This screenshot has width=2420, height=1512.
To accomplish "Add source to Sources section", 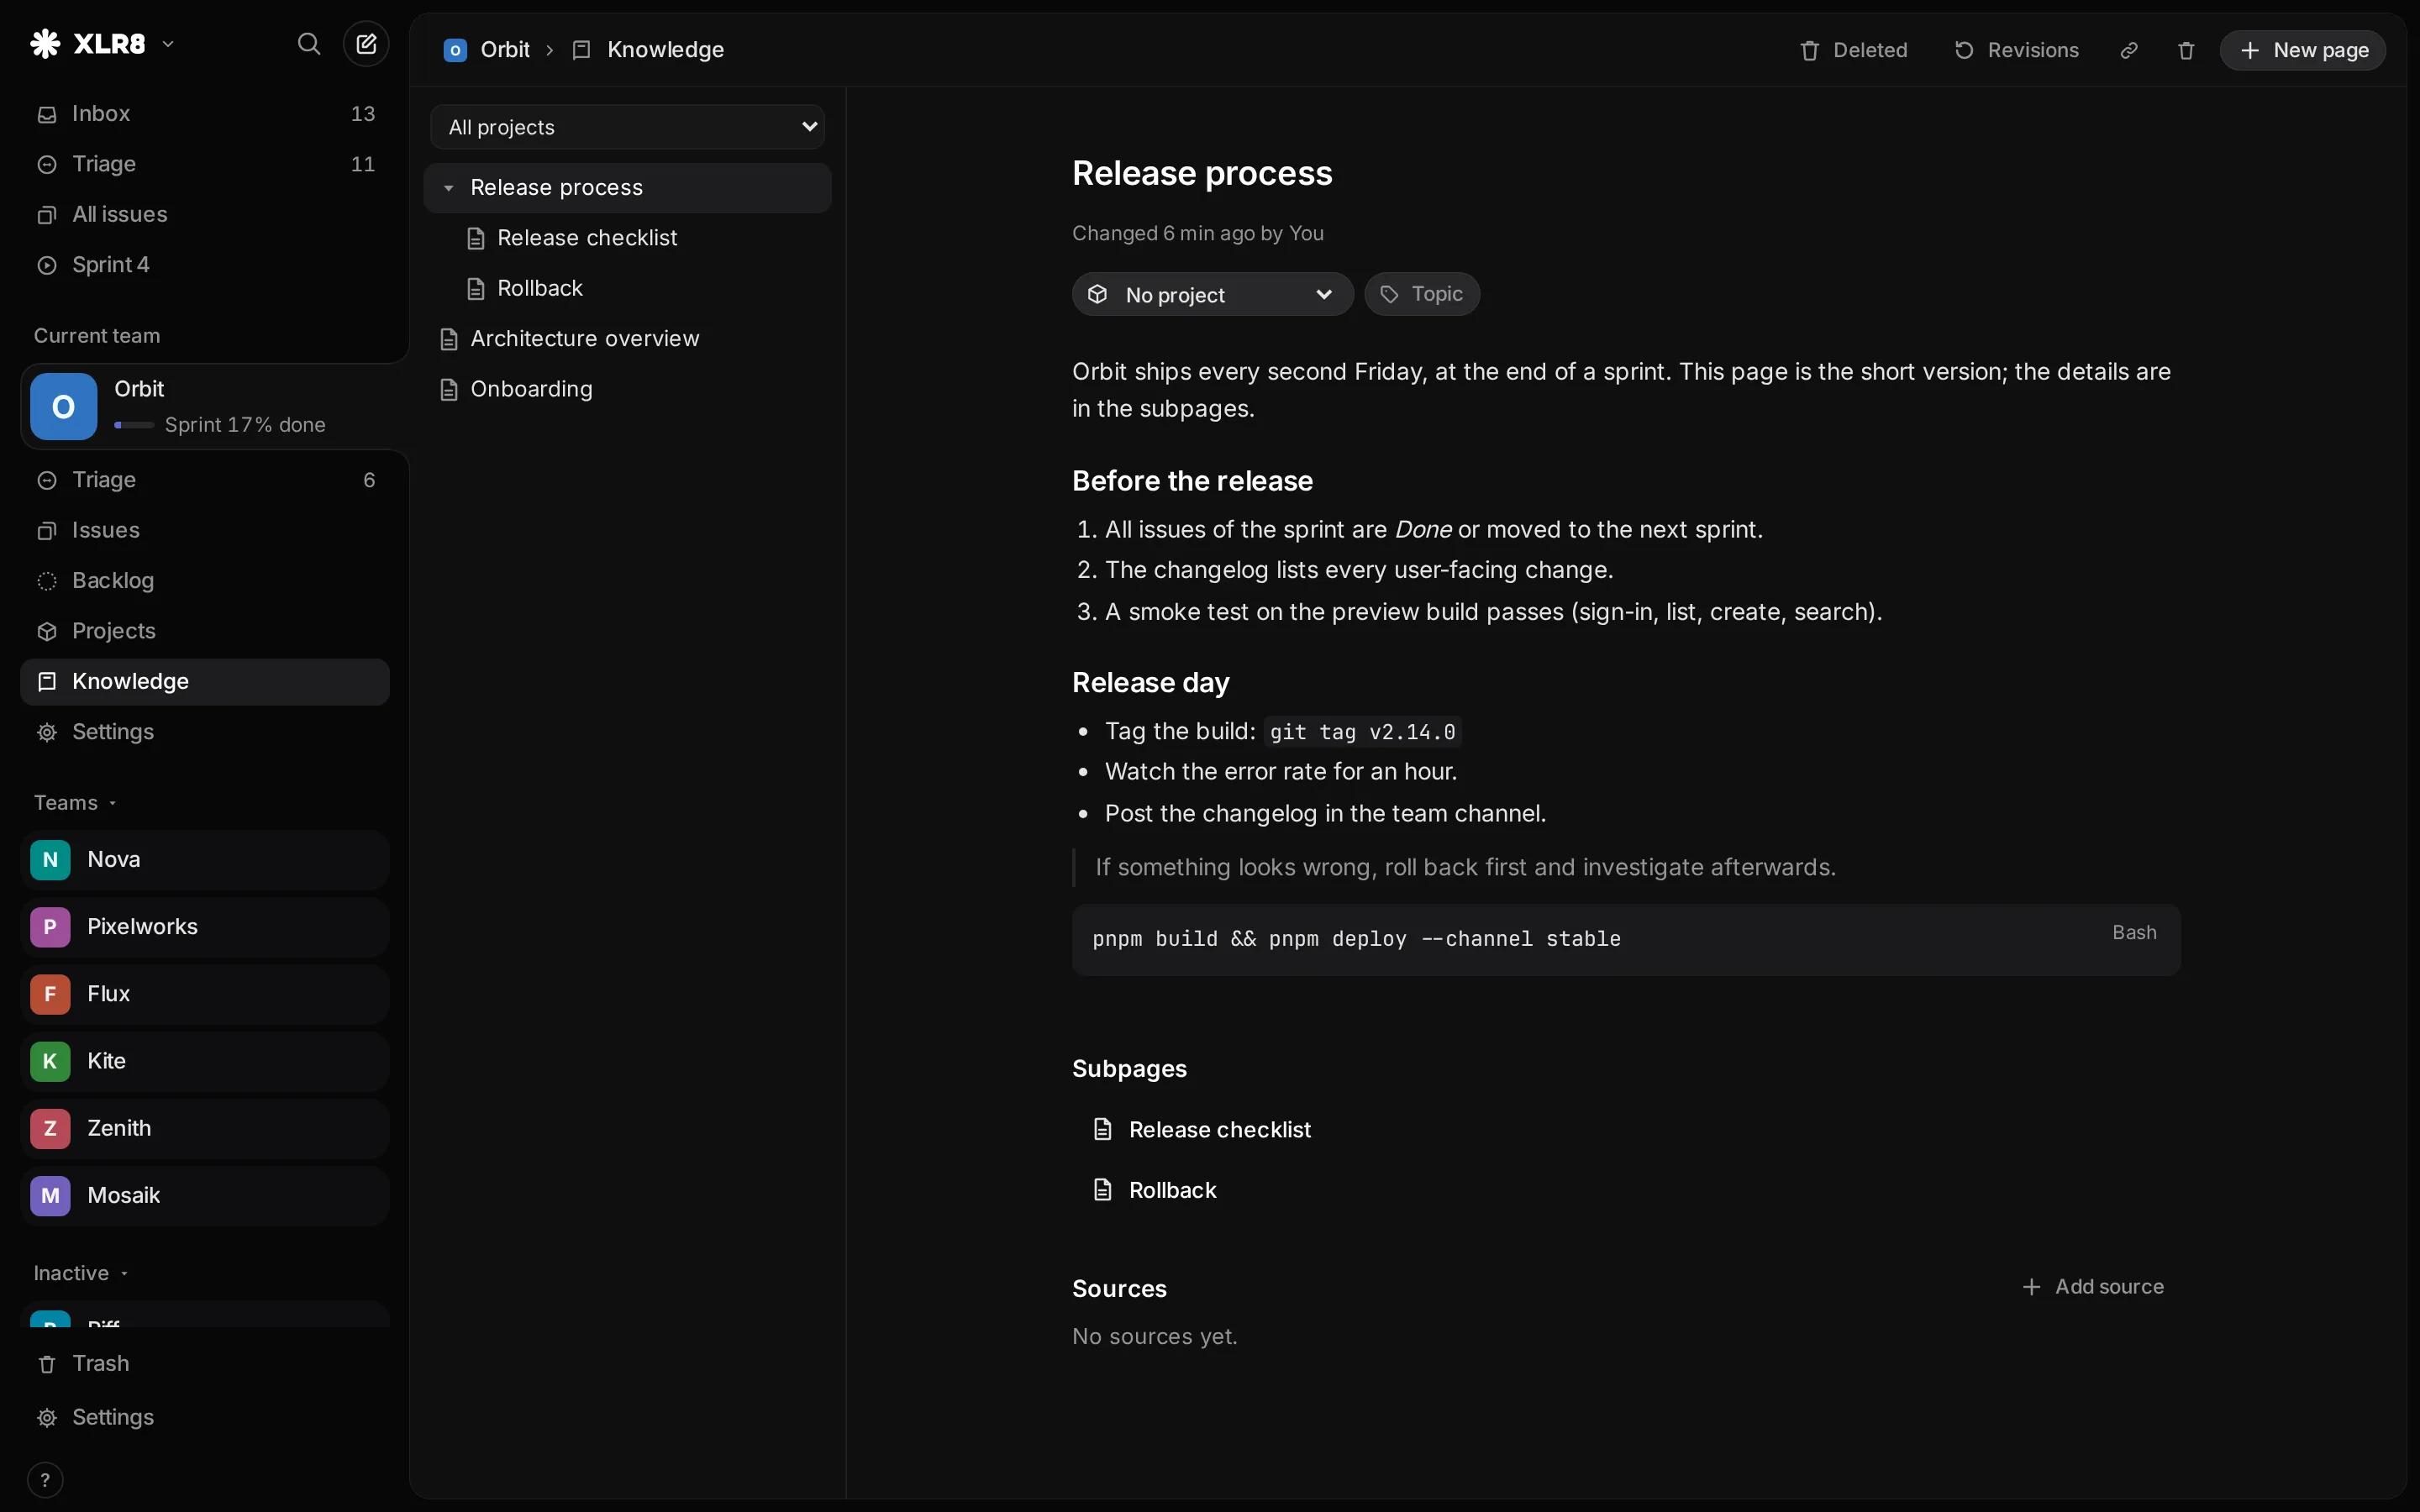I will point(2093,1287).
